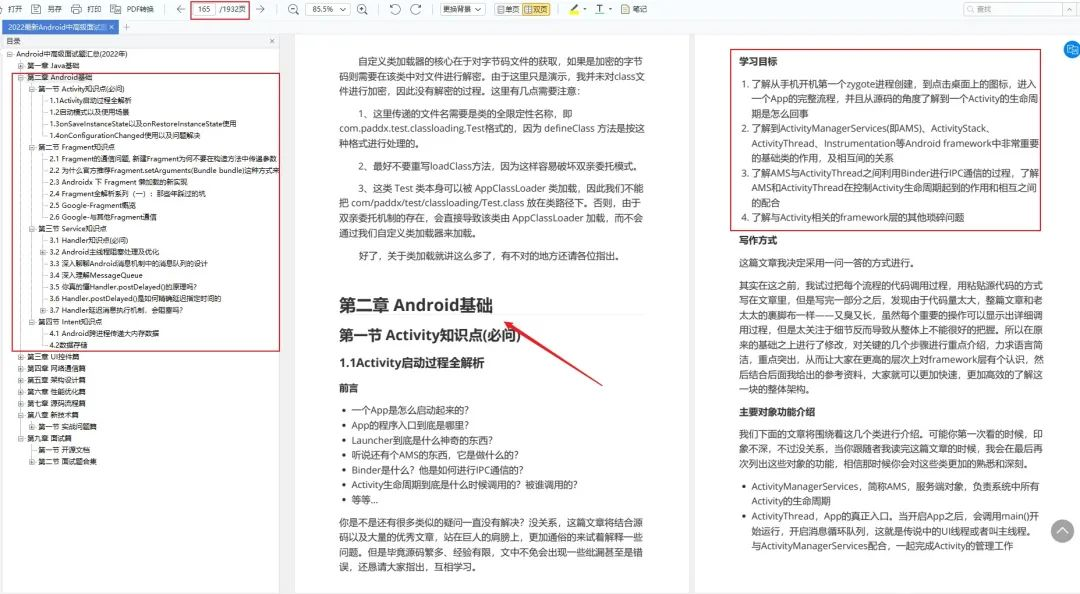The image size is (1080, 594).
Task: Click the 打印 (Print) button
Action: 86,9
